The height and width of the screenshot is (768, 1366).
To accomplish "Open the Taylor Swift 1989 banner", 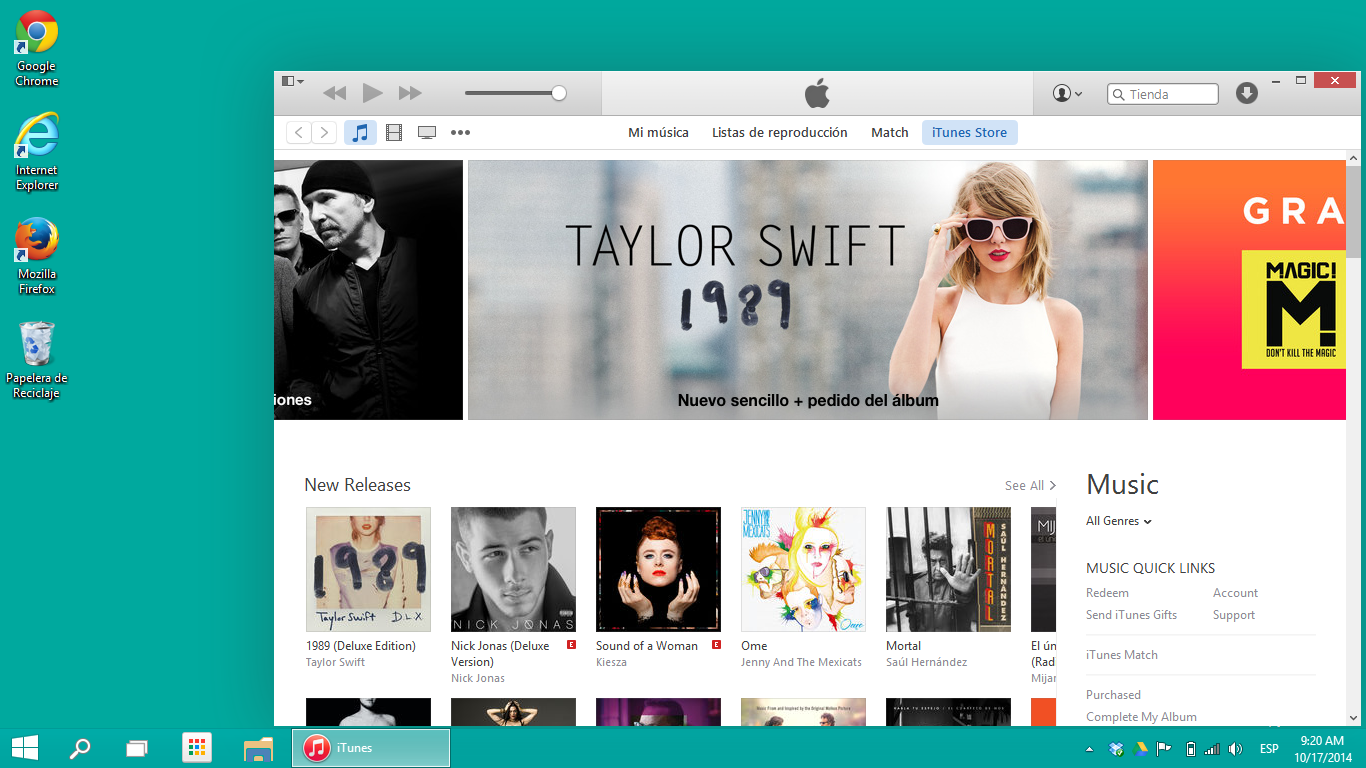I will point(808,290).
